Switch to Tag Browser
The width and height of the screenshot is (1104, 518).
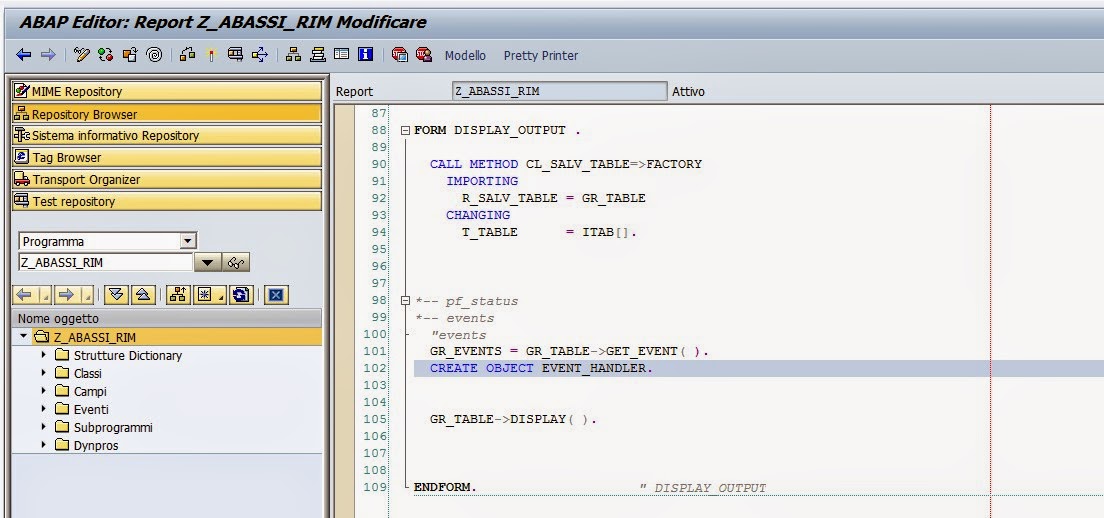point(167,157)
